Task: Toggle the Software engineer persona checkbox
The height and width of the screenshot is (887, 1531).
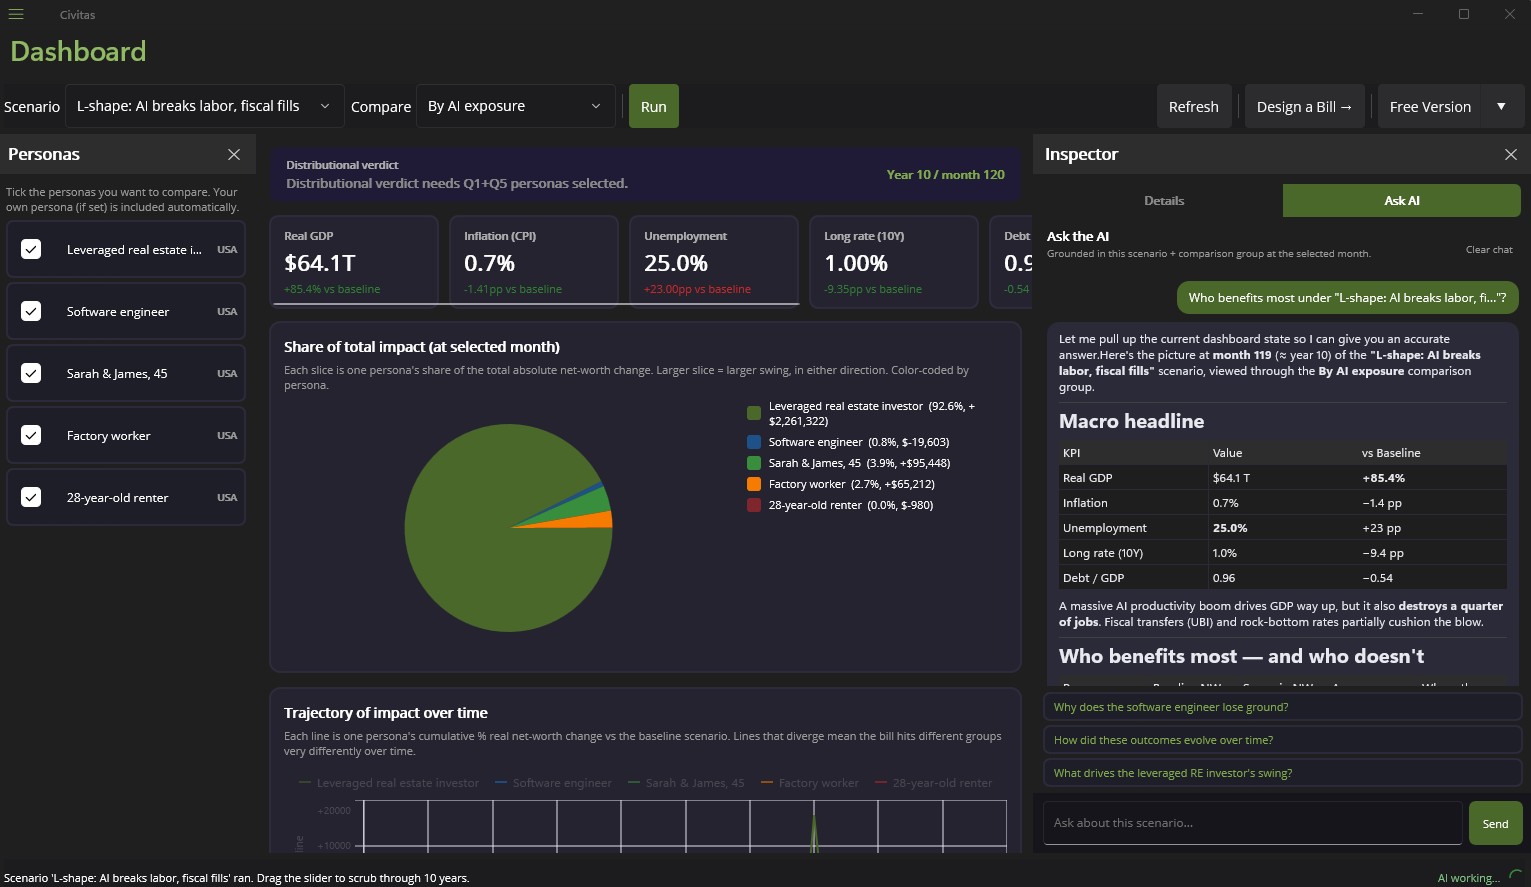Action: (x=31, y=311)
